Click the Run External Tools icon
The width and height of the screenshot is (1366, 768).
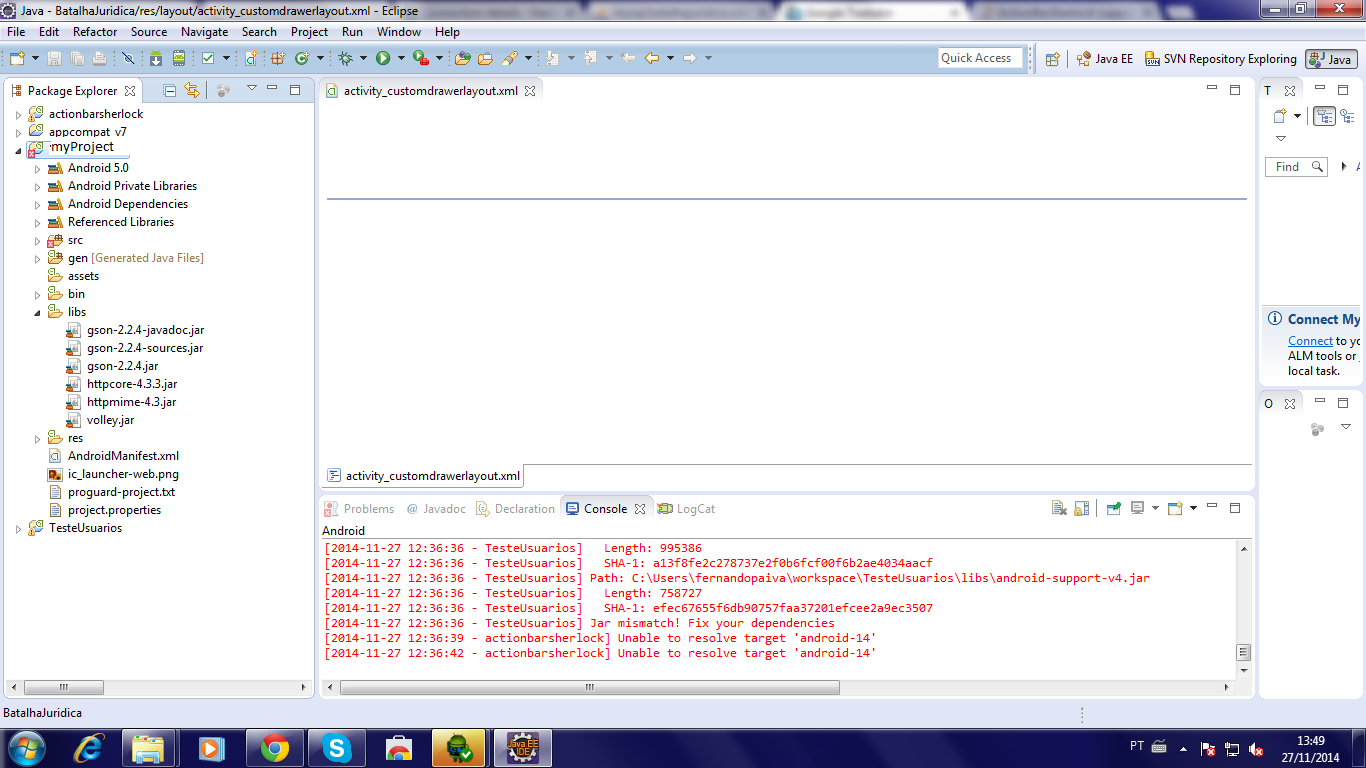coord(421,58)
